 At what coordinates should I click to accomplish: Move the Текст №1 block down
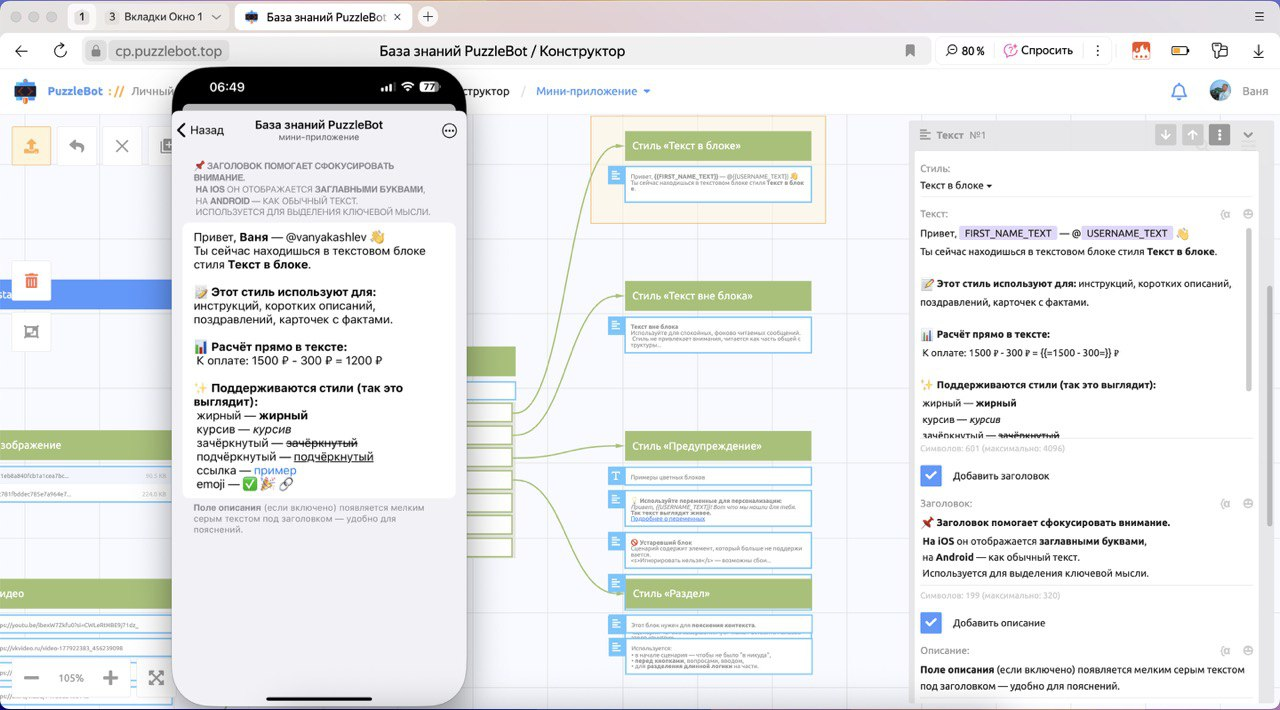[1165, 135]
